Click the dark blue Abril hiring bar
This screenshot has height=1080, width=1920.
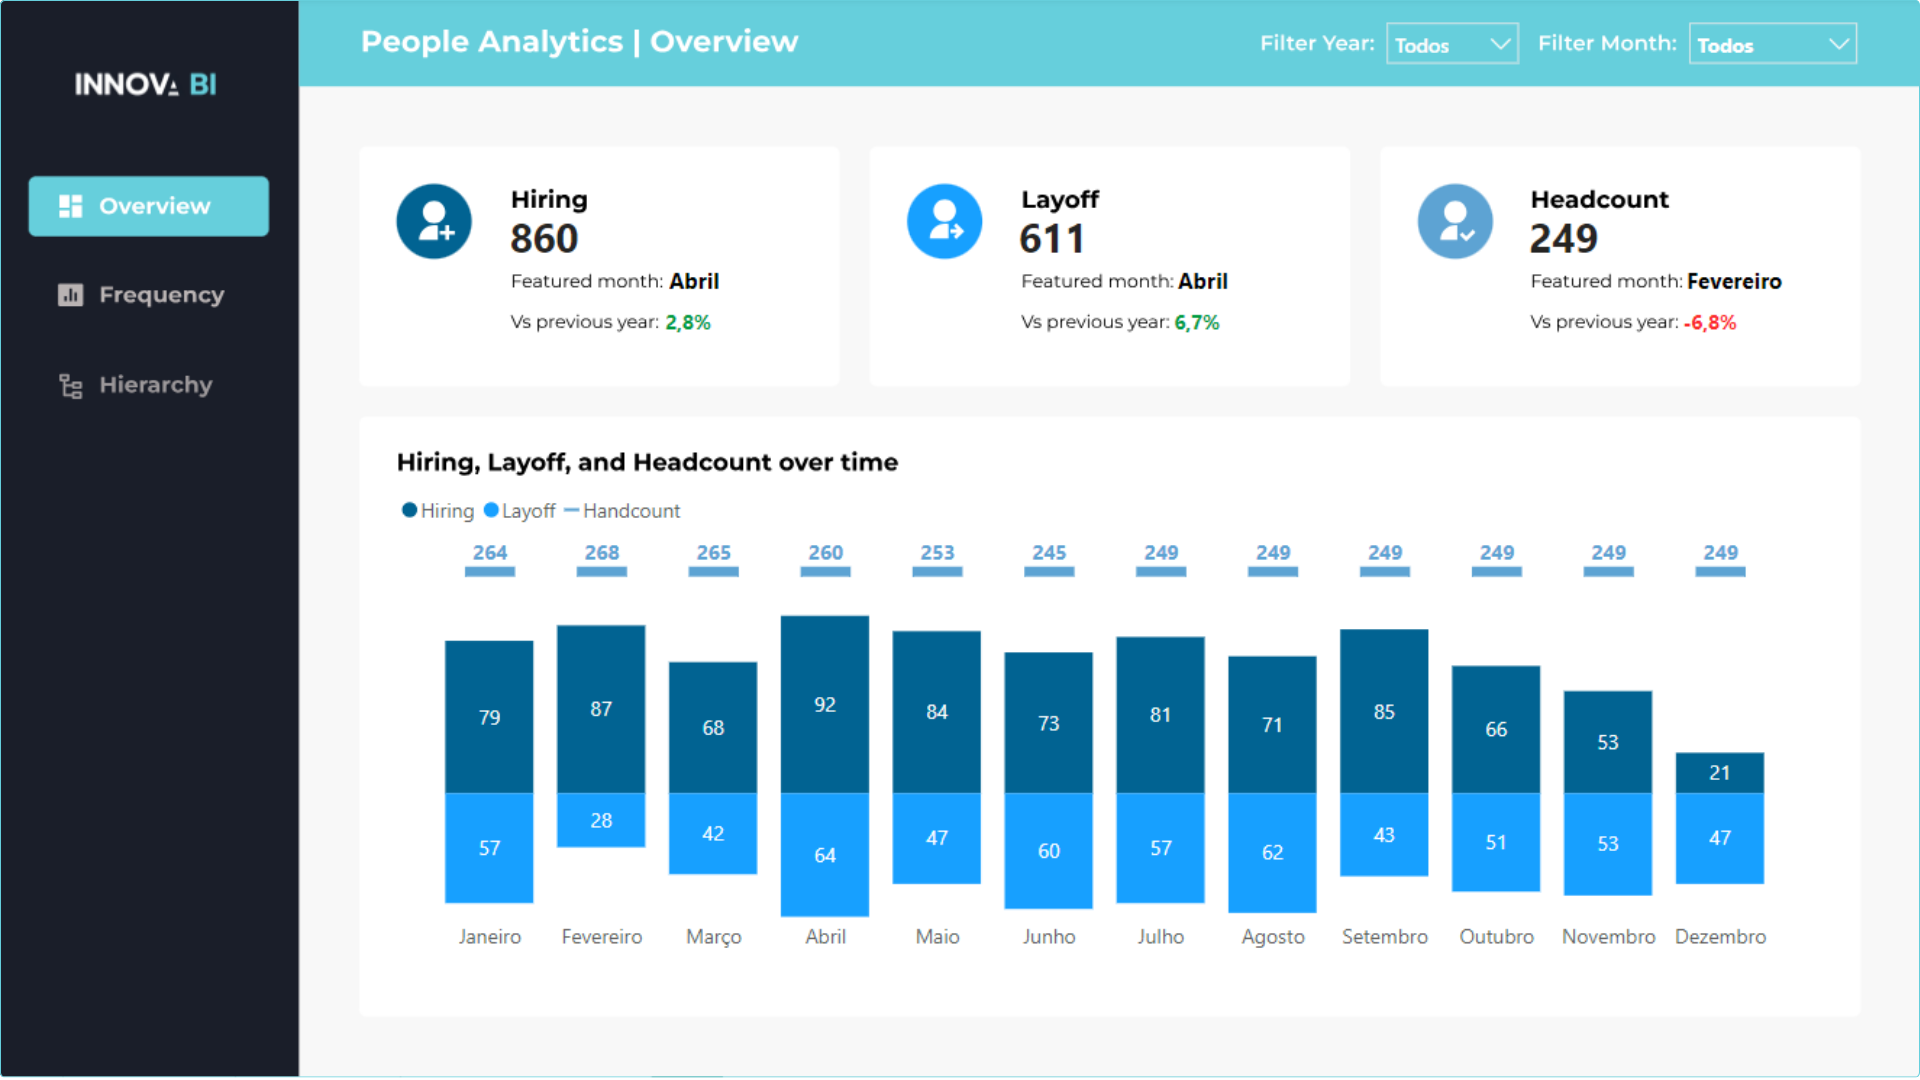824,703
